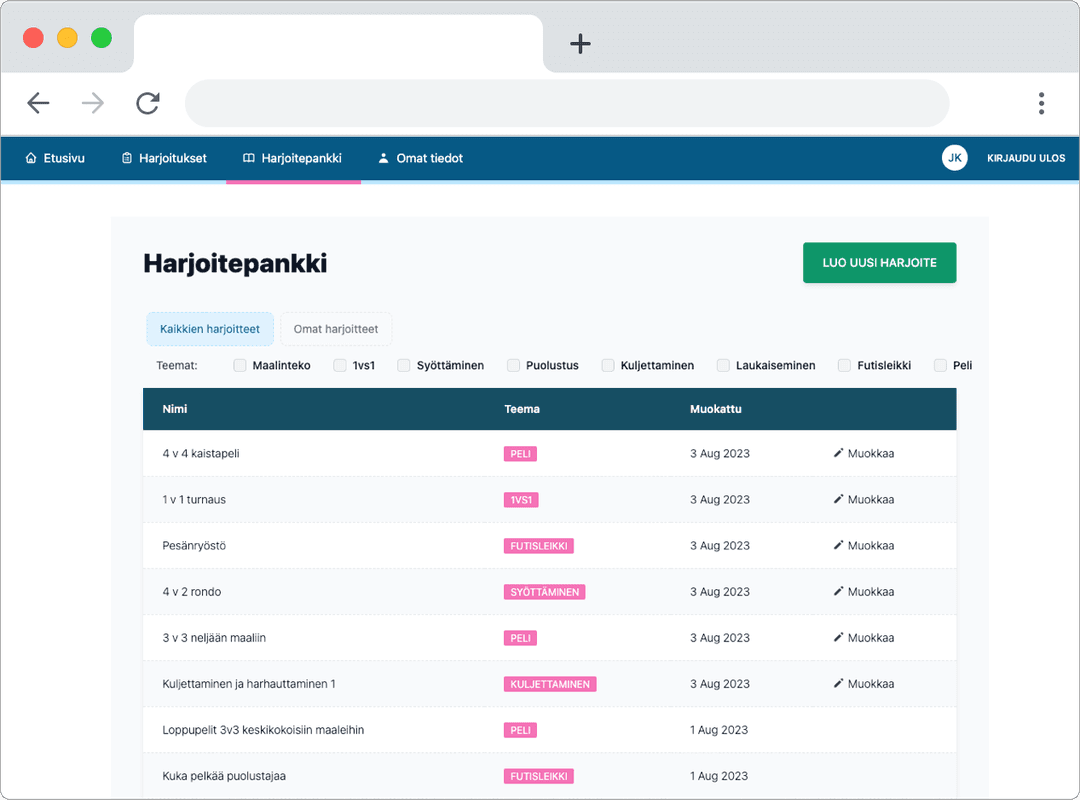The height and width of the screenshot is (800, 1080).
Task: Enable the Kuljettaminen filter
Action: click(608, 365)
